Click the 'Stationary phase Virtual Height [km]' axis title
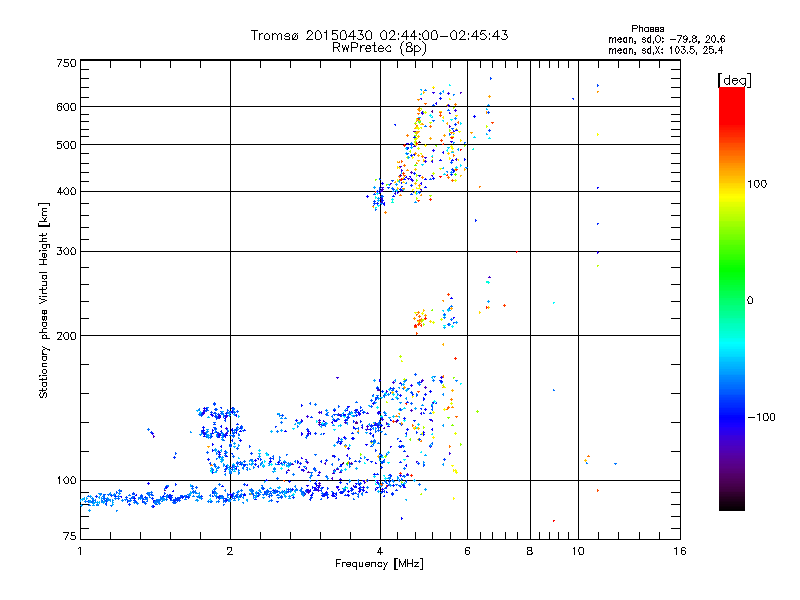Screen dimensions: 800x600 [44, 301]
